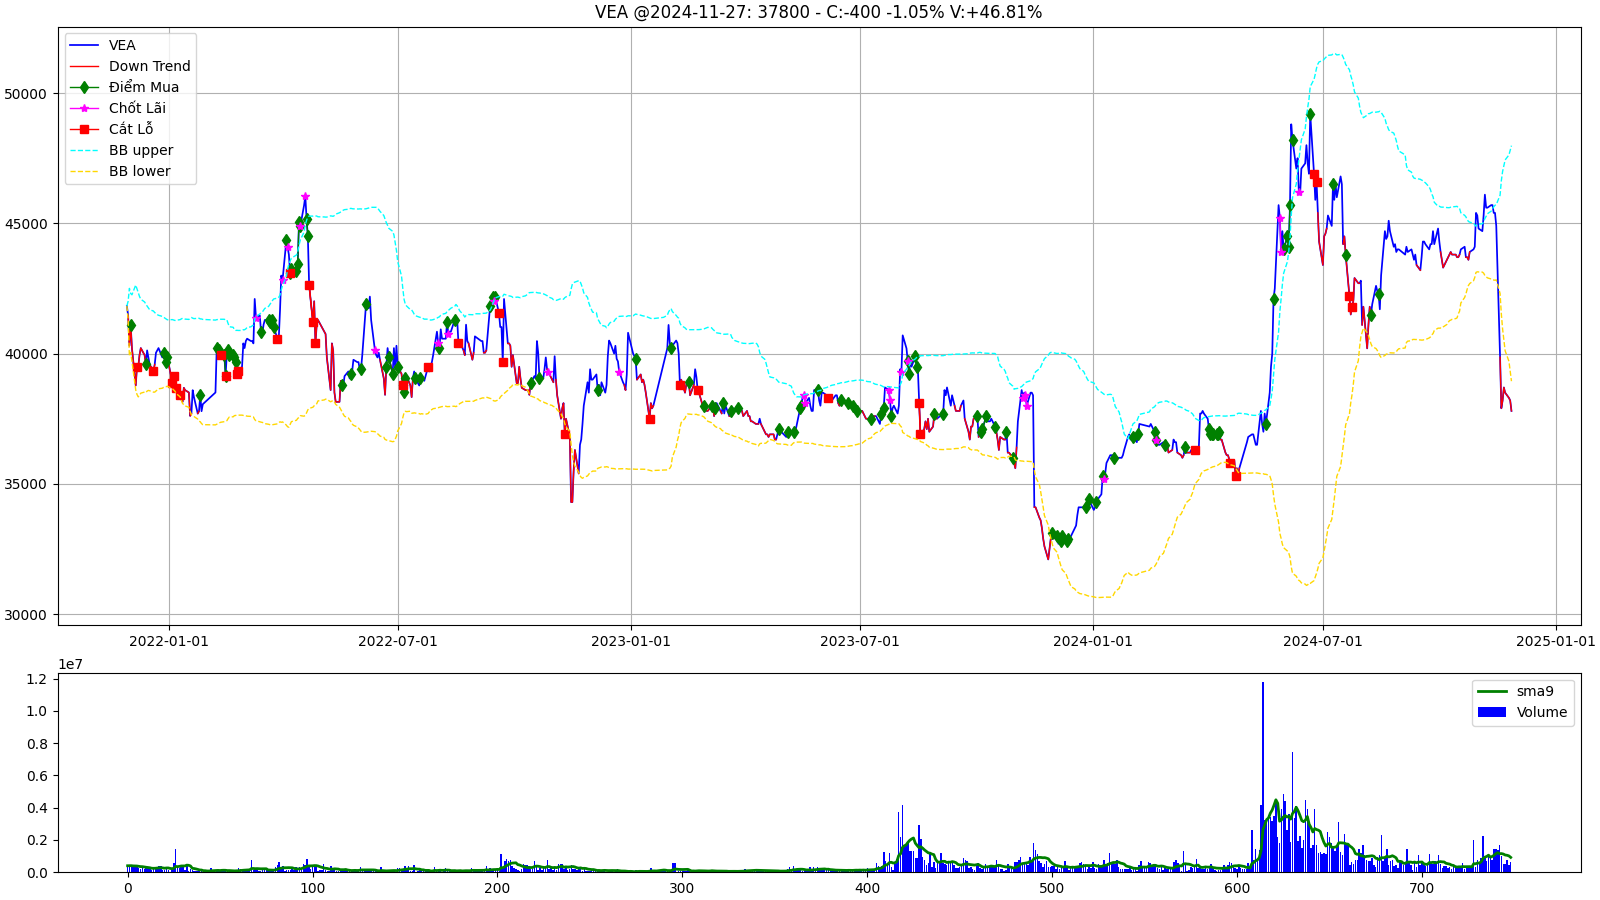The image size is (1600, 900).
Task: Click the 300 x-axis label on volume chart
Action: (682, 888)
